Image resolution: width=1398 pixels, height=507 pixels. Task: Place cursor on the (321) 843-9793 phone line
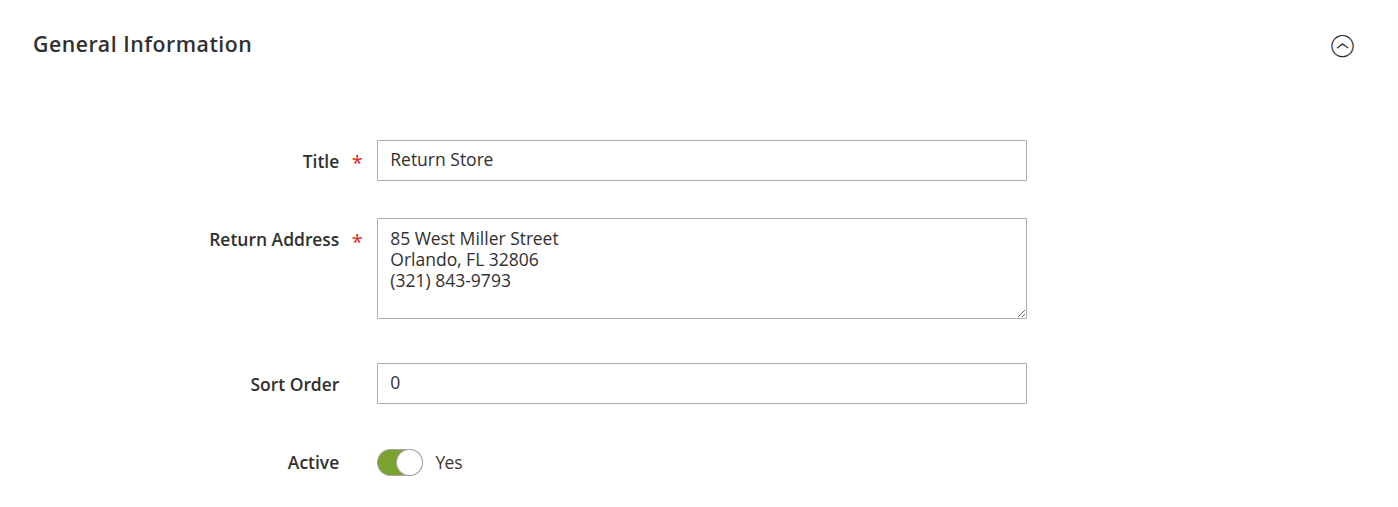[450, 281]
